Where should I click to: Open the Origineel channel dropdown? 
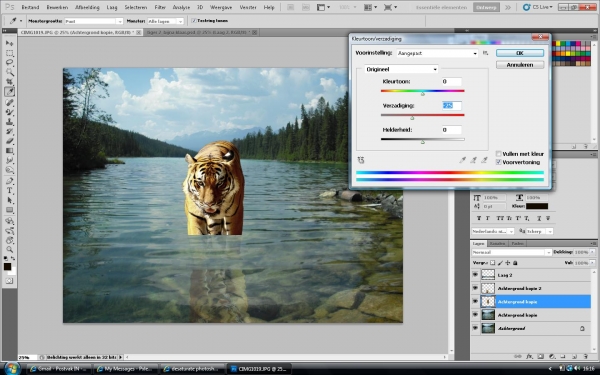tap(401, 69)
